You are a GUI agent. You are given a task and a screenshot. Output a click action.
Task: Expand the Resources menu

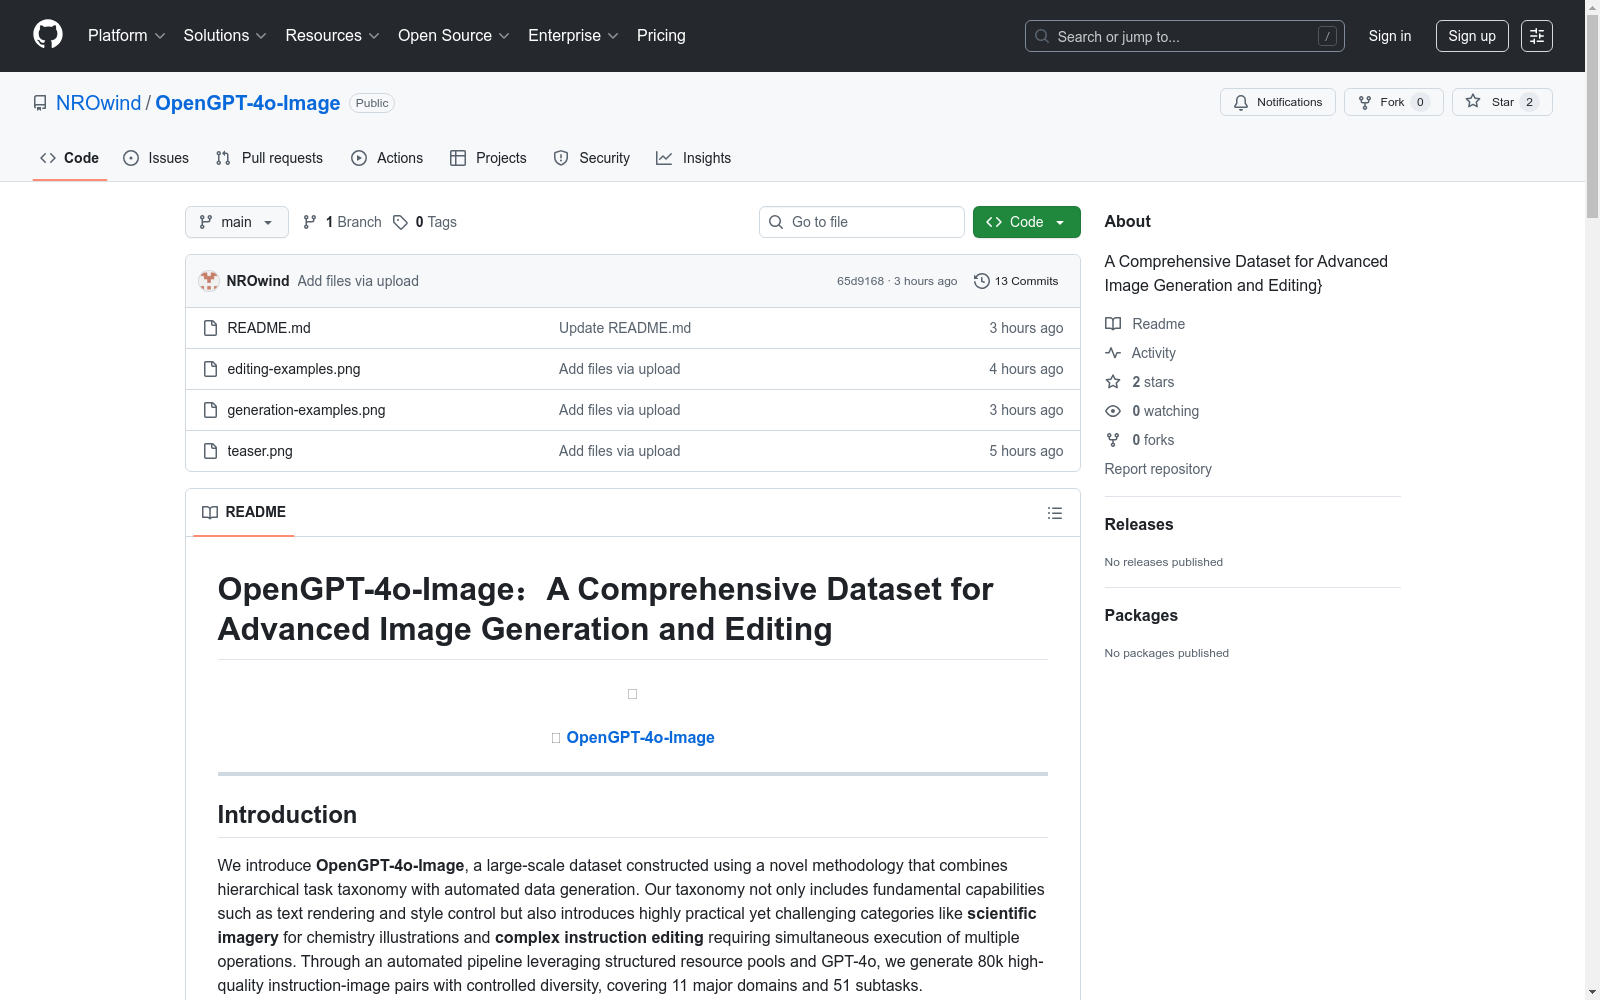(332, 35)
